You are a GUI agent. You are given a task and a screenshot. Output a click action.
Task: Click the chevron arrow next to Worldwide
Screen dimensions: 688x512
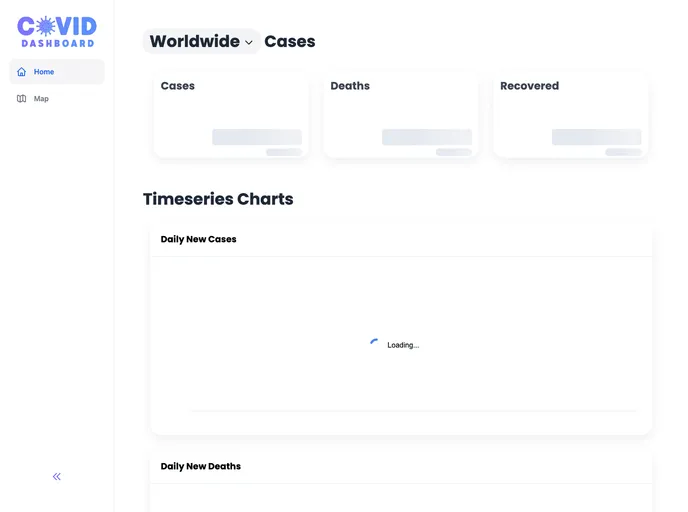(249, 43)
